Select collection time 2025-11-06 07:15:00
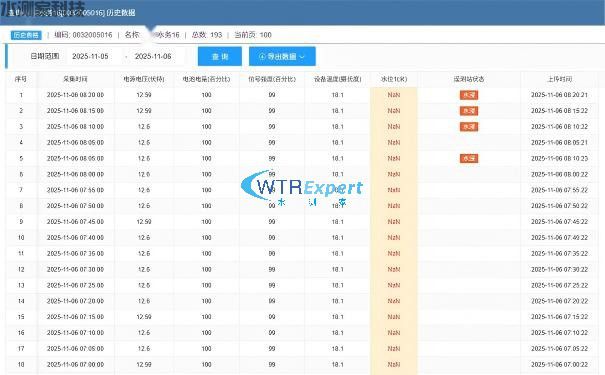The height and width of the screenshot is (375, 605). click(75, 317)
